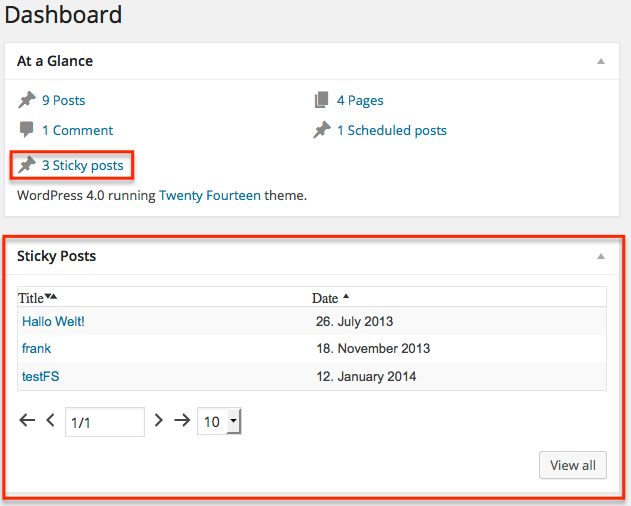The width and height of the screenshot is (631, 506).
Task: Jump to last page with right arrow
Action: 181,421
